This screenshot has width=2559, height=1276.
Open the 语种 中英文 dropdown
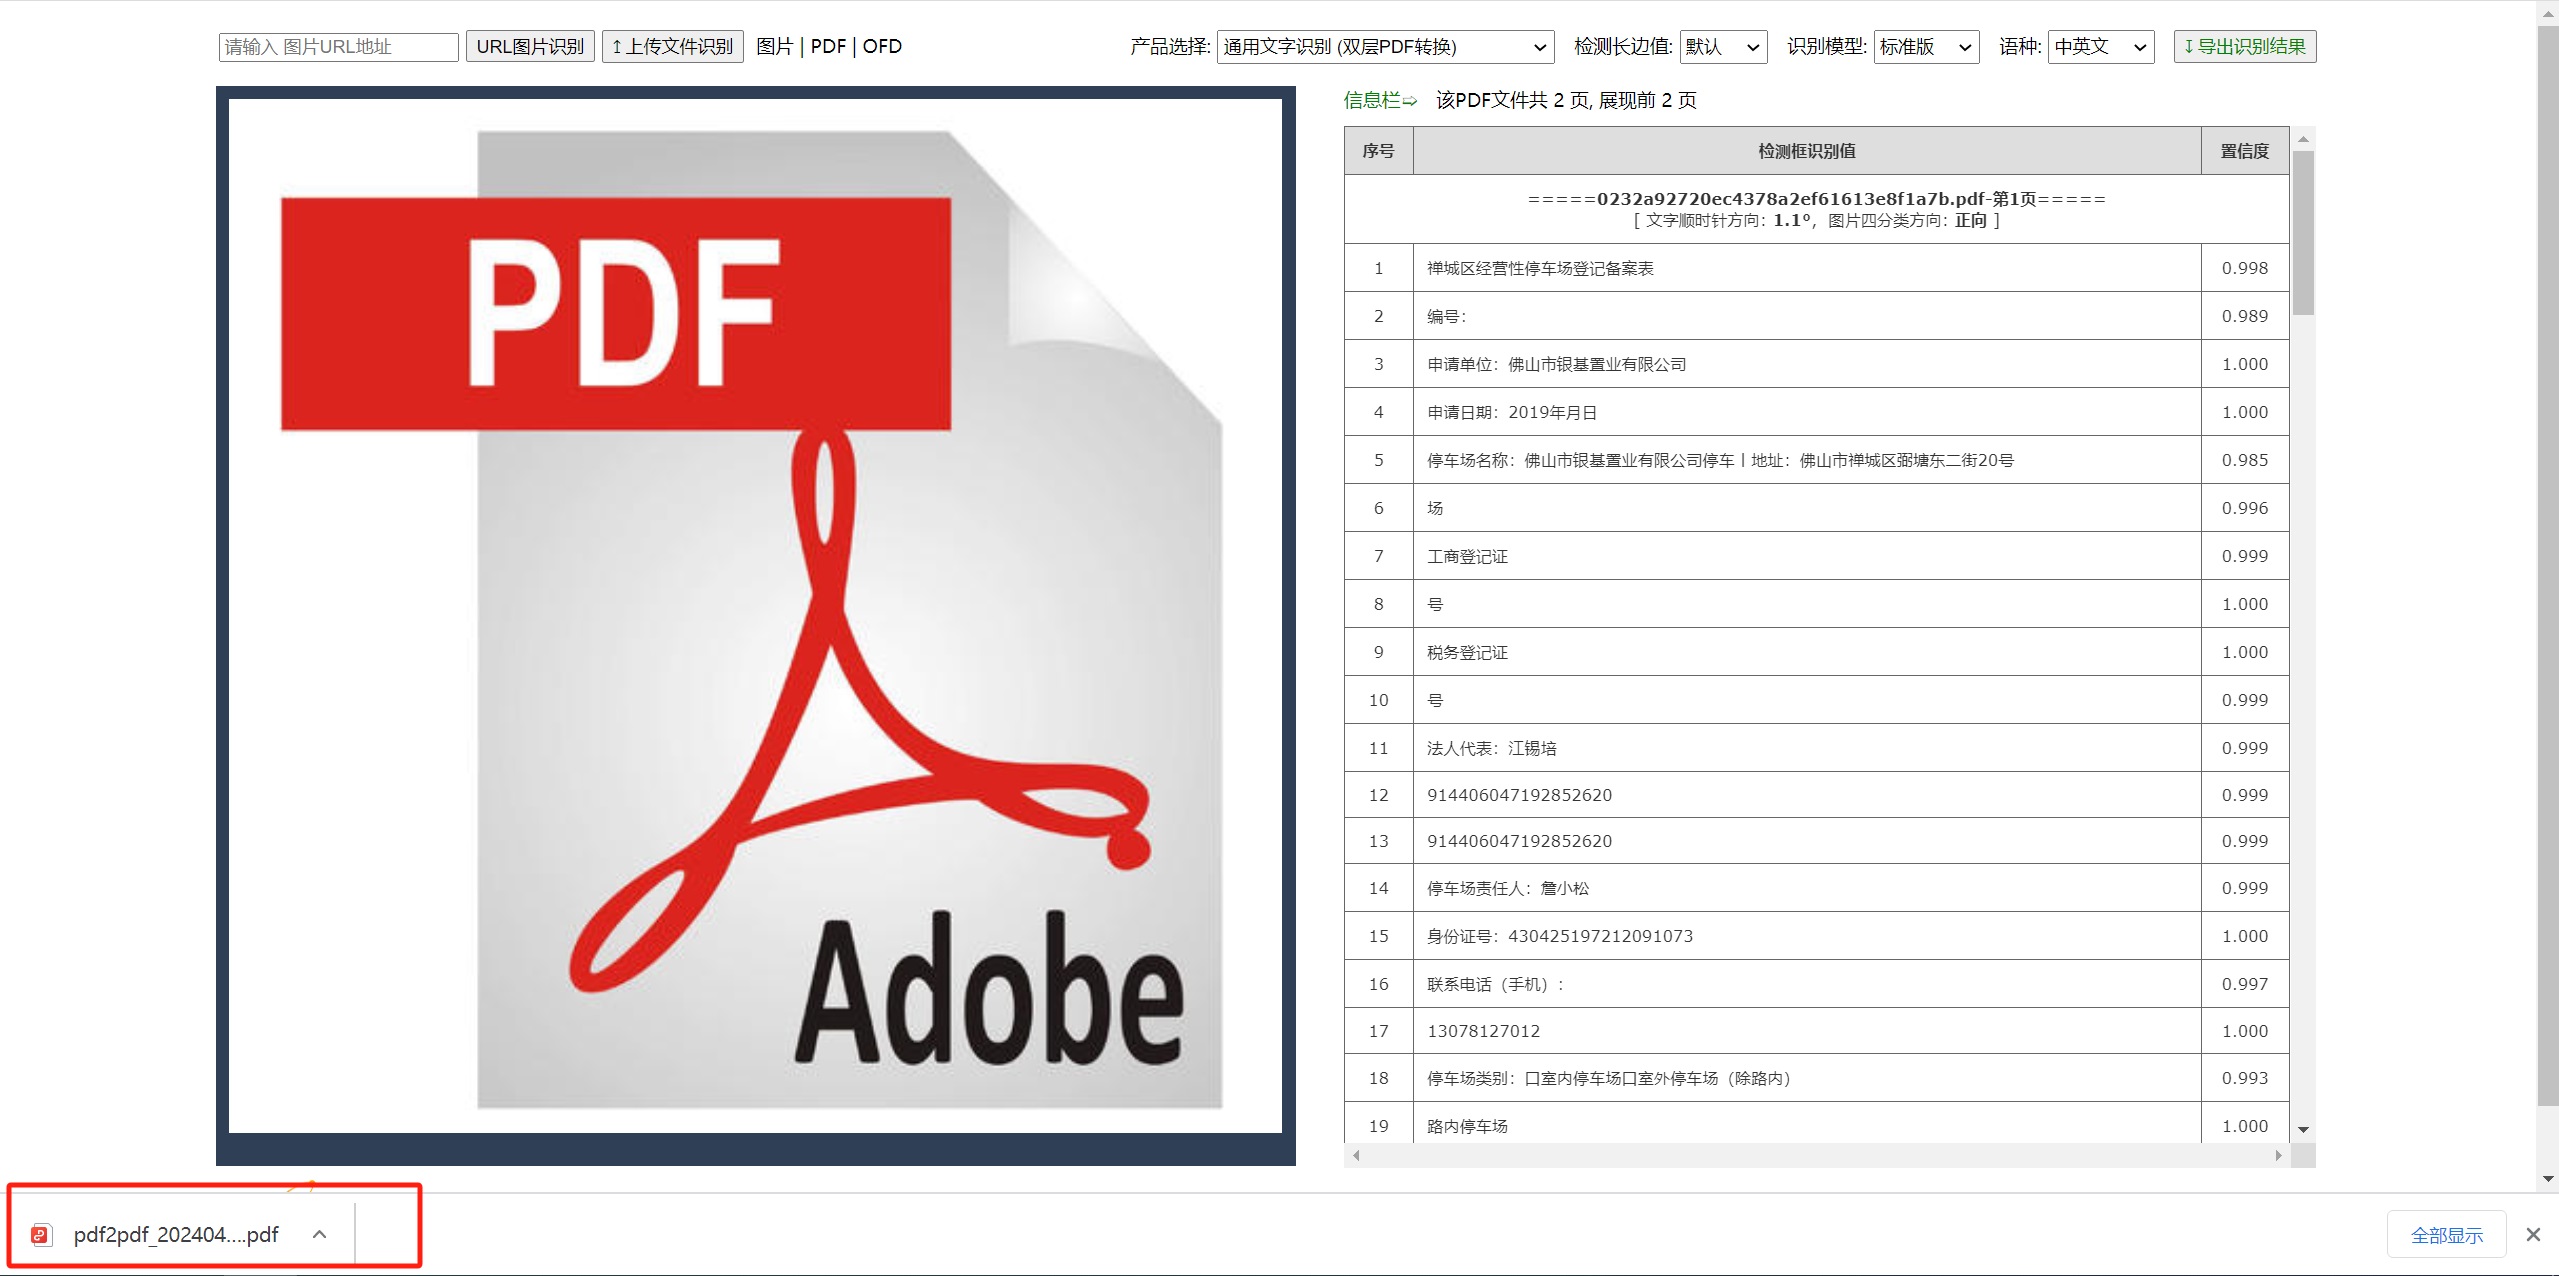click(2101, 47)
